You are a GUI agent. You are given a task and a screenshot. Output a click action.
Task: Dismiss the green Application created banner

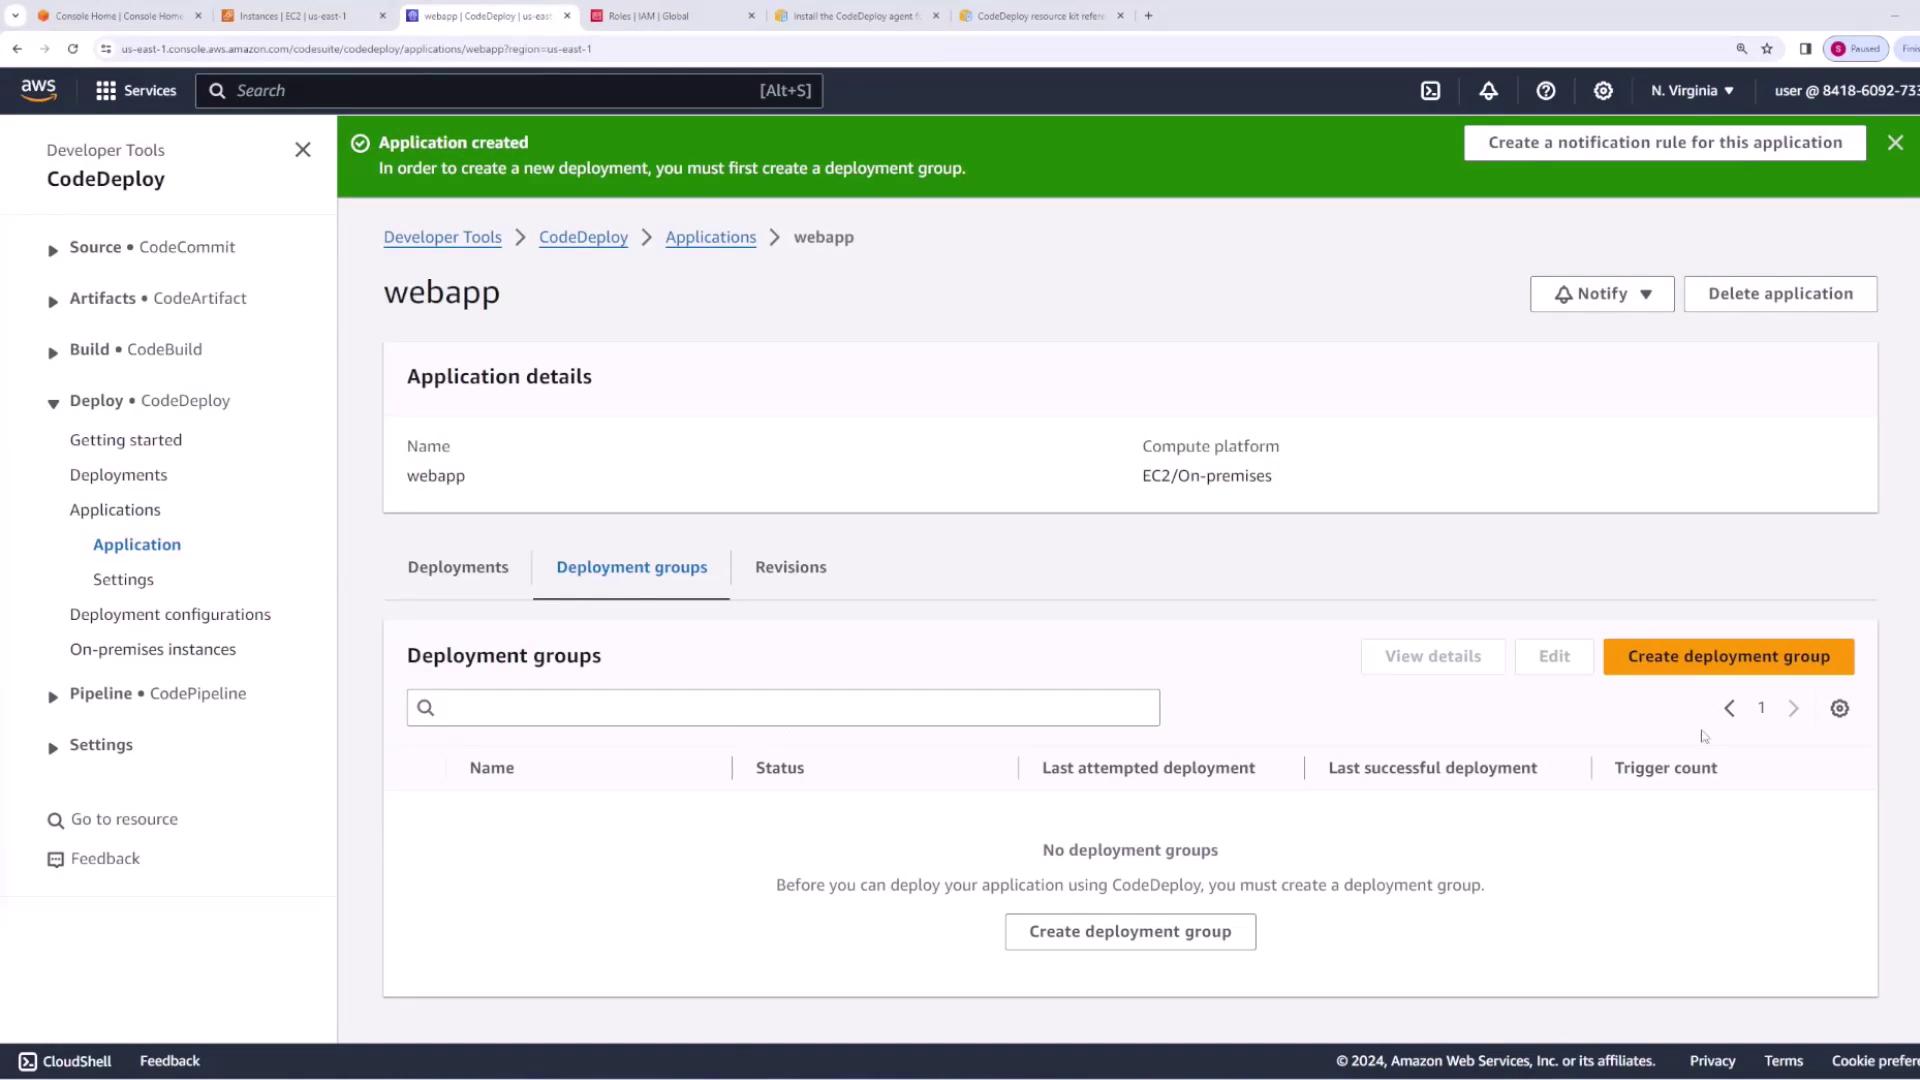(1895, 143)
